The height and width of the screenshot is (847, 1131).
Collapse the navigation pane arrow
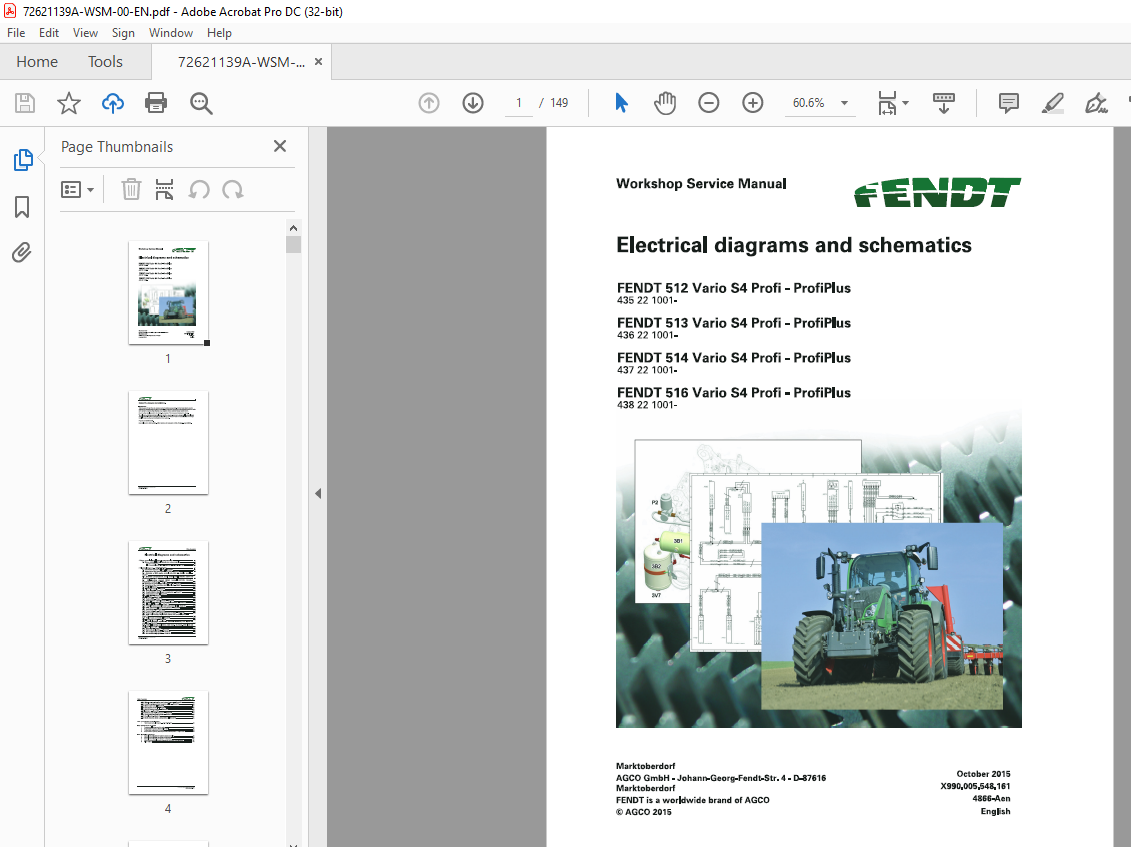click(x=318, y=493)
